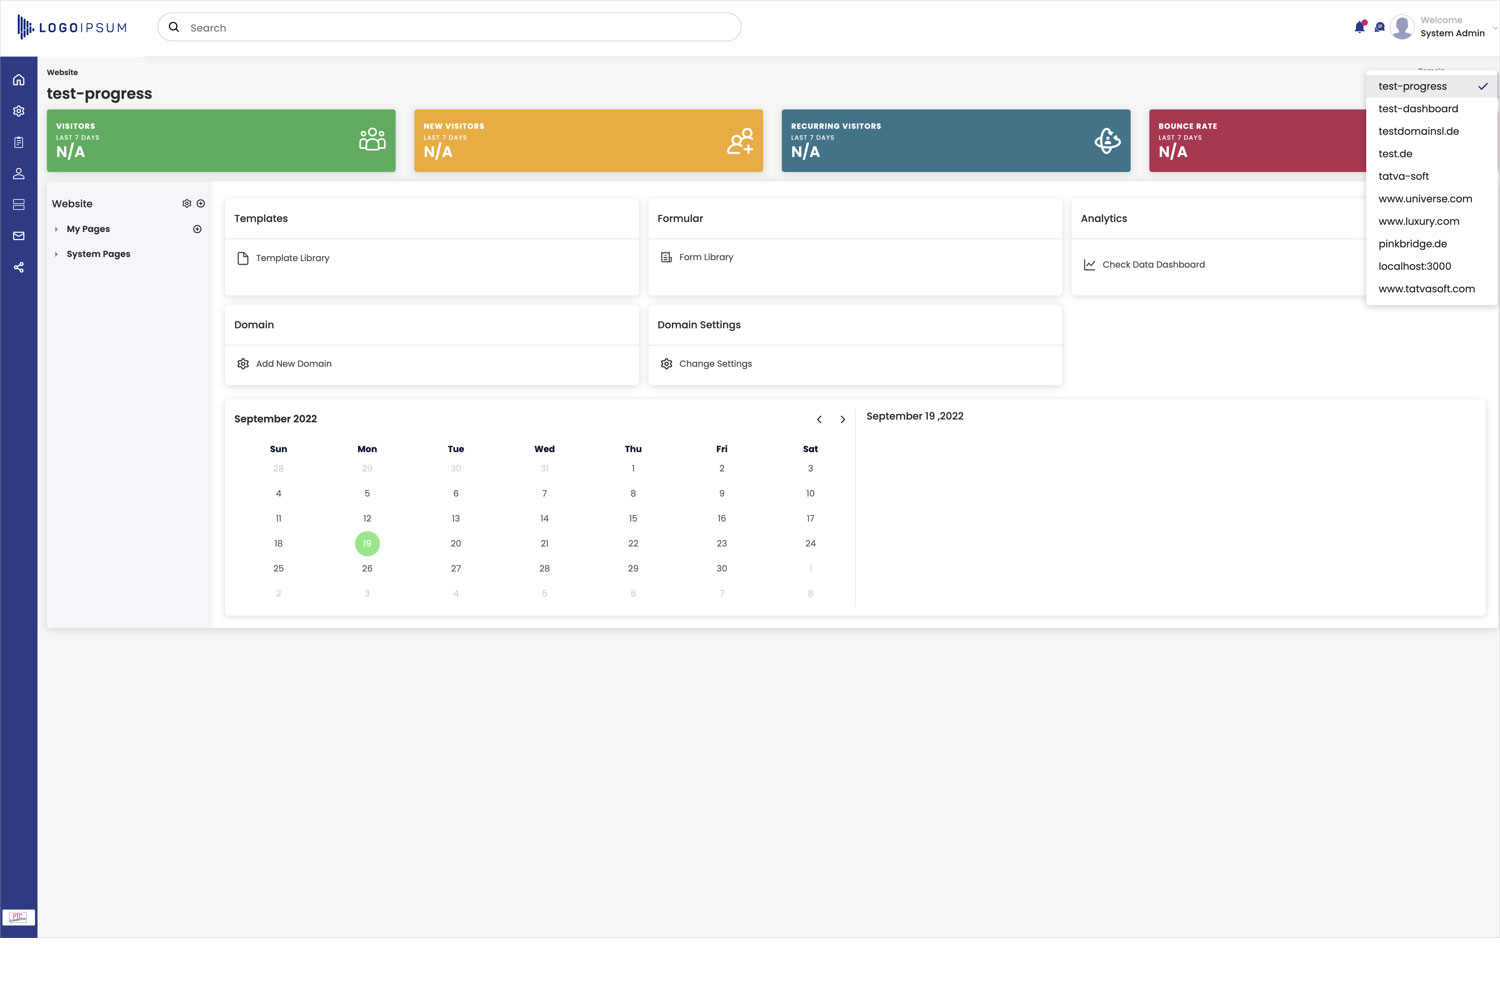Open notifications bell icon
The width and height of the screenshot is (1500, 988).
tap(1359, 27)
